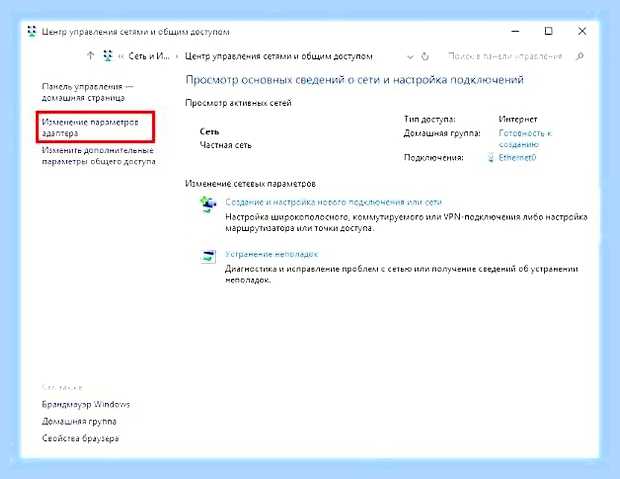Open Свойства браузера link
Screen dimensions: 620x479
point(80,438)
